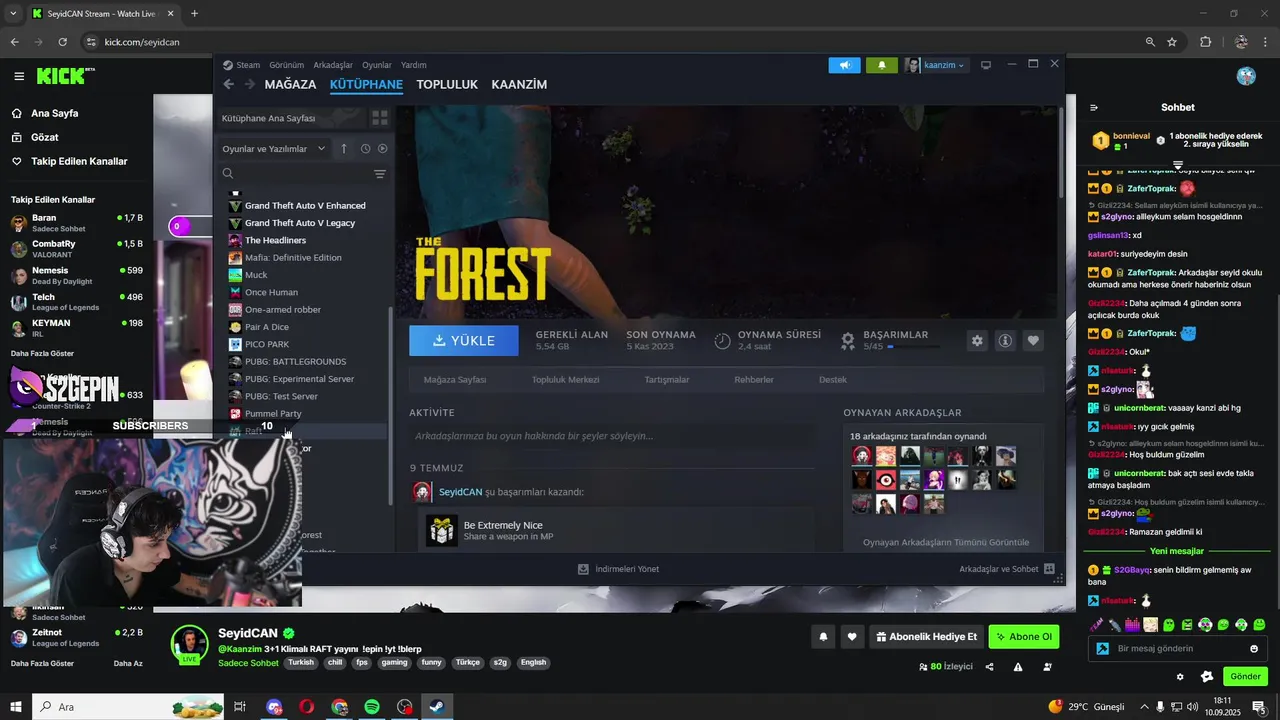1280x720 pixels.
Task: Open recent-activity sort clock in Steam library
Action: tap(366, 148)
